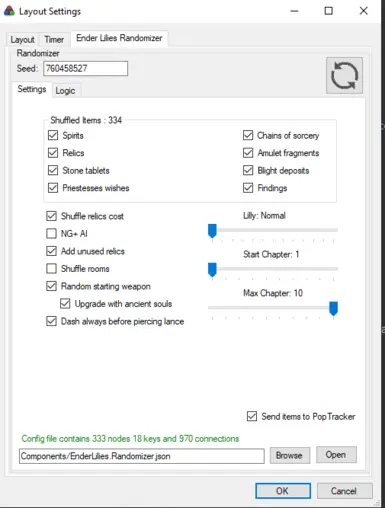Uncheck Upgrade with ancient souls

65,304
